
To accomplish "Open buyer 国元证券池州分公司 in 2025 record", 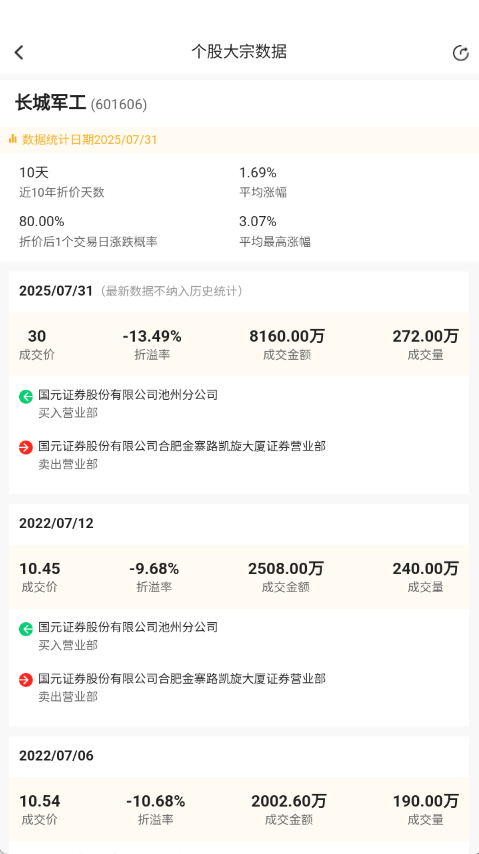I will click(128, 395).
